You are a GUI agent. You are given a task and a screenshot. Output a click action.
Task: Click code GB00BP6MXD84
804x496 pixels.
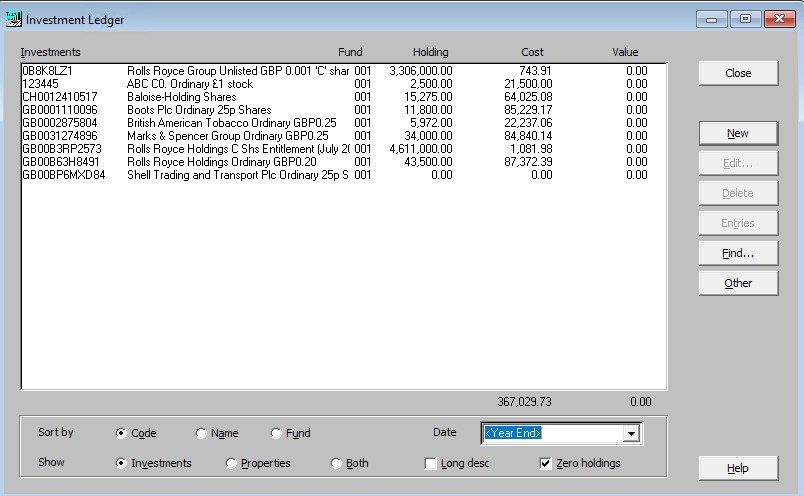pyautogui.click(x=64, y=175)
